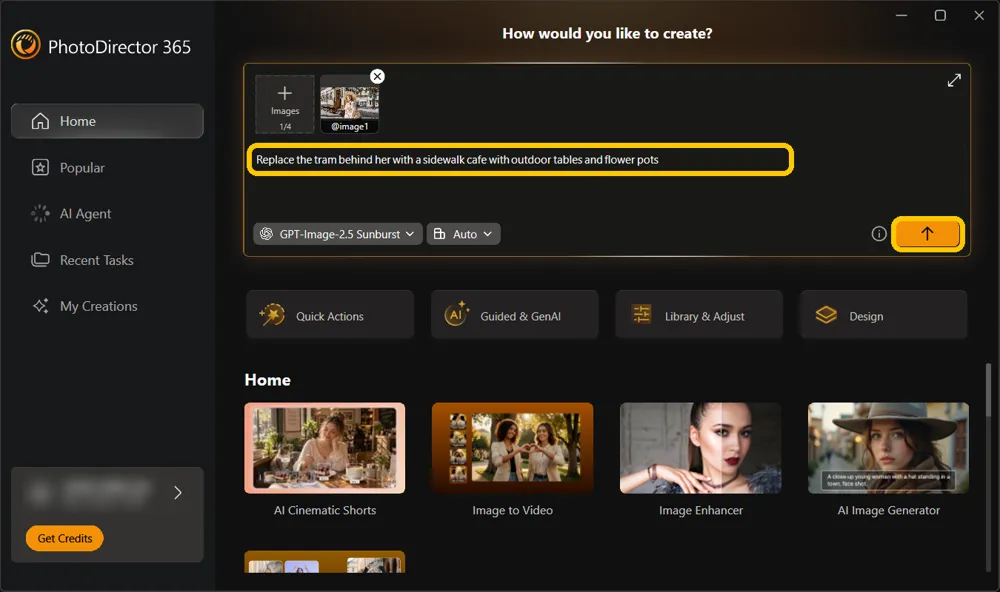Open the partially visible thumbnail below AI Cinematic Shorts
The image size is (1000, 592).
coord(325,562)
